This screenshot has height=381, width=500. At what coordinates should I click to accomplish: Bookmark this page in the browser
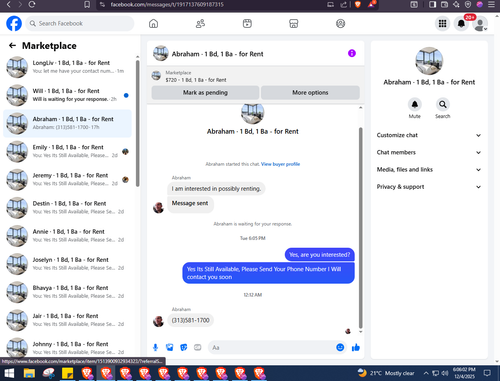pos(87,5)
